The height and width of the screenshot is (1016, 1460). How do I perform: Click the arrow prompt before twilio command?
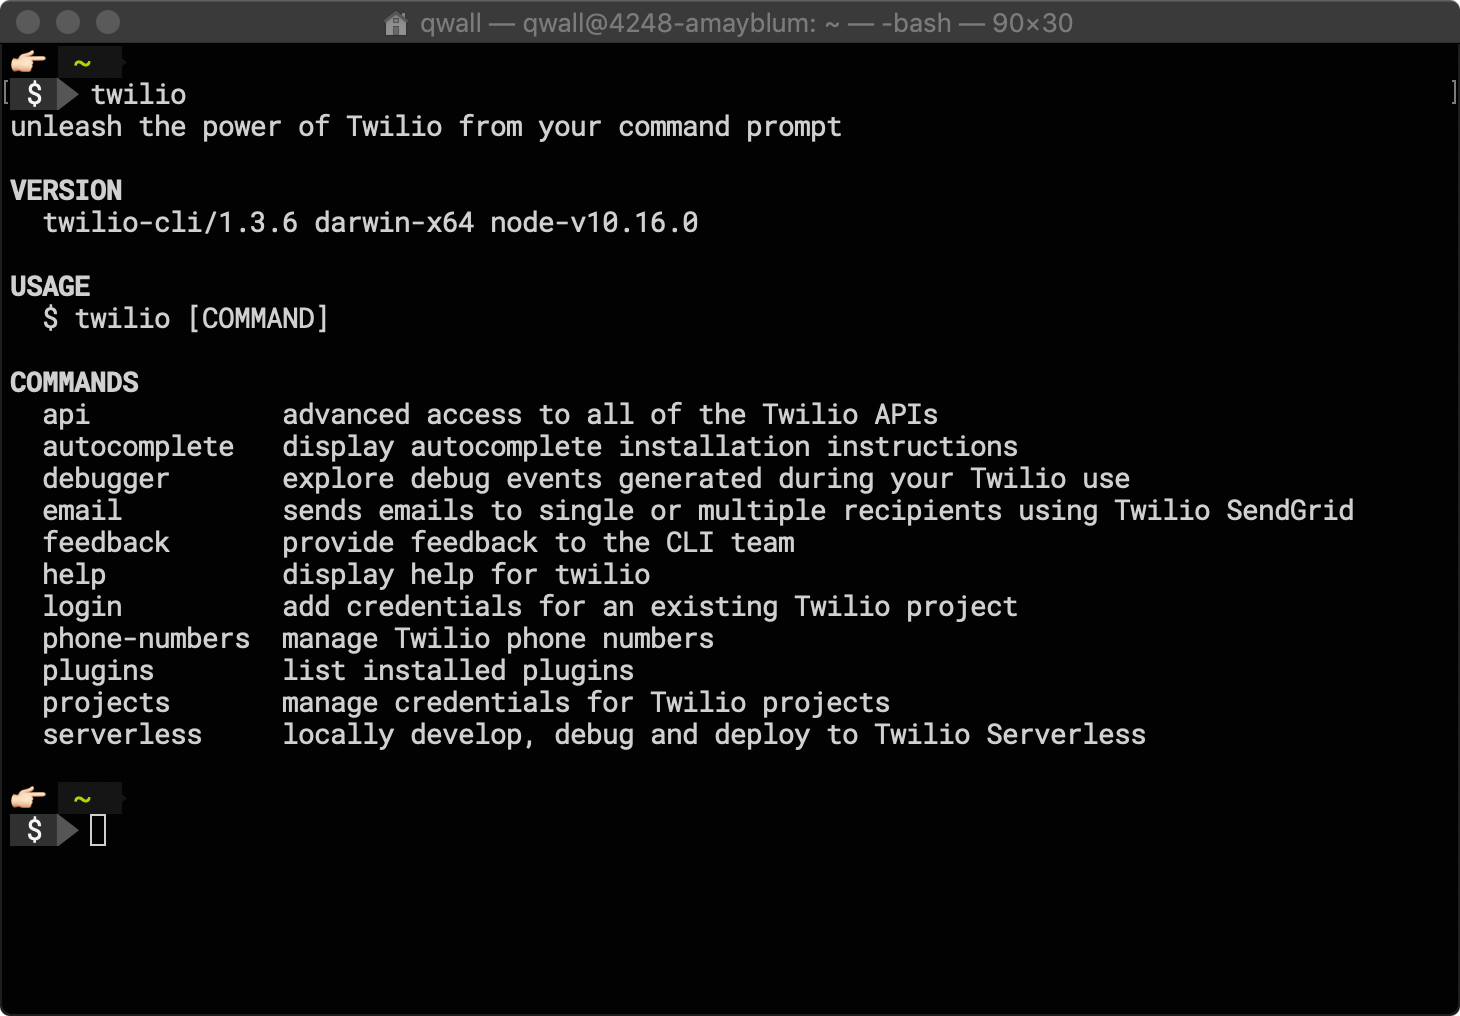[x=68, y=94]
